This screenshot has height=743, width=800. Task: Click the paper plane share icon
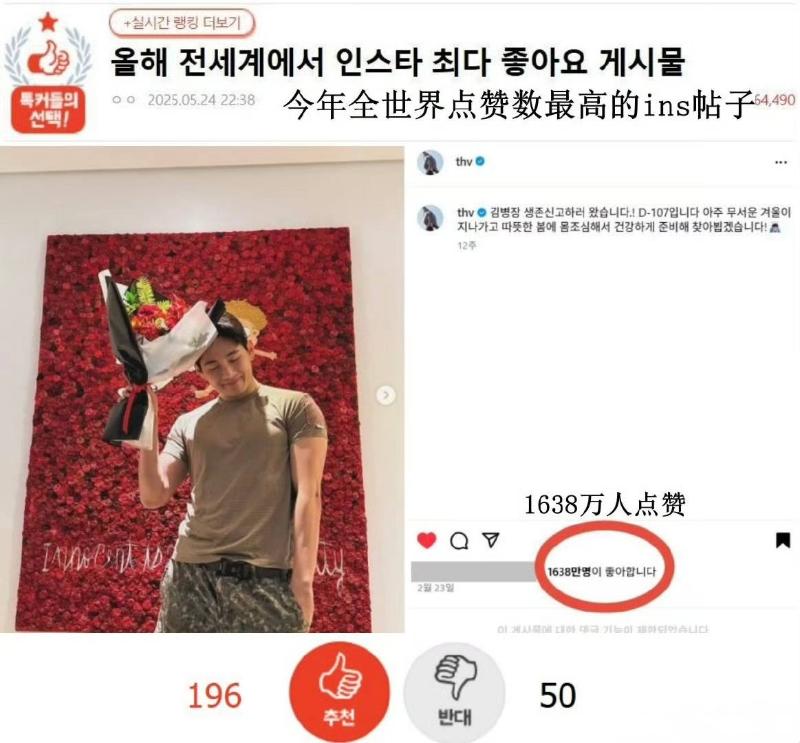(491, 540)
